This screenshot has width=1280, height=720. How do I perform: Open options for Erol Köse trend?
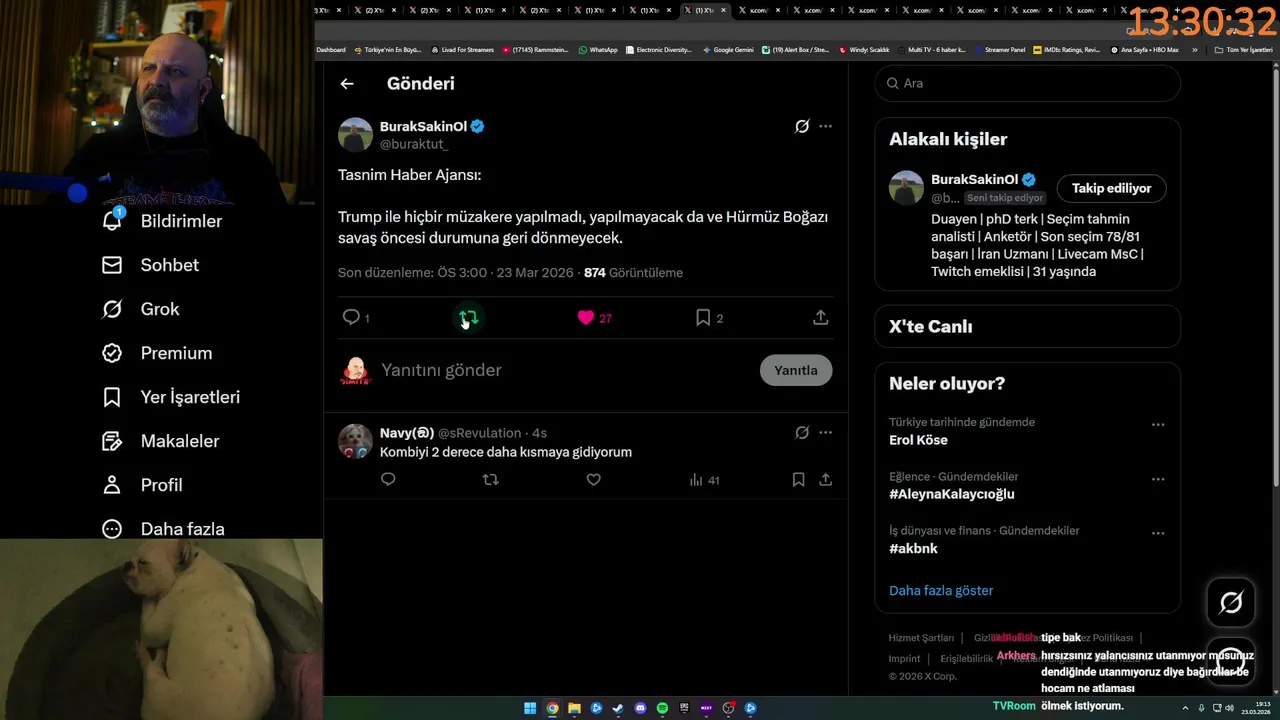click(1158, 424)
